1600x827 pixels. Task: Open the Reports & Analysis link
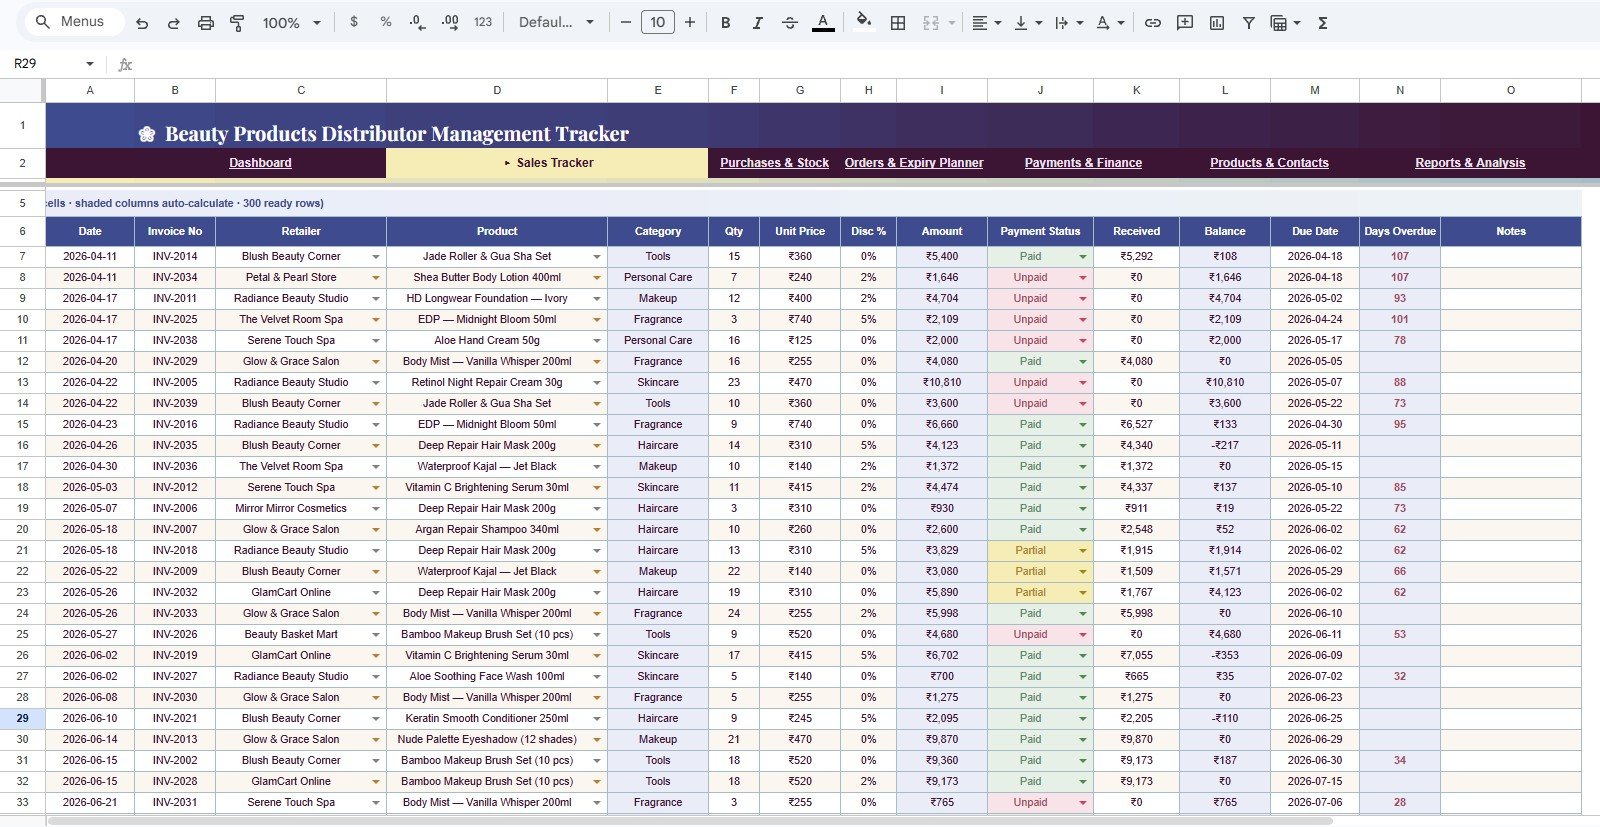pos(1470,163)
